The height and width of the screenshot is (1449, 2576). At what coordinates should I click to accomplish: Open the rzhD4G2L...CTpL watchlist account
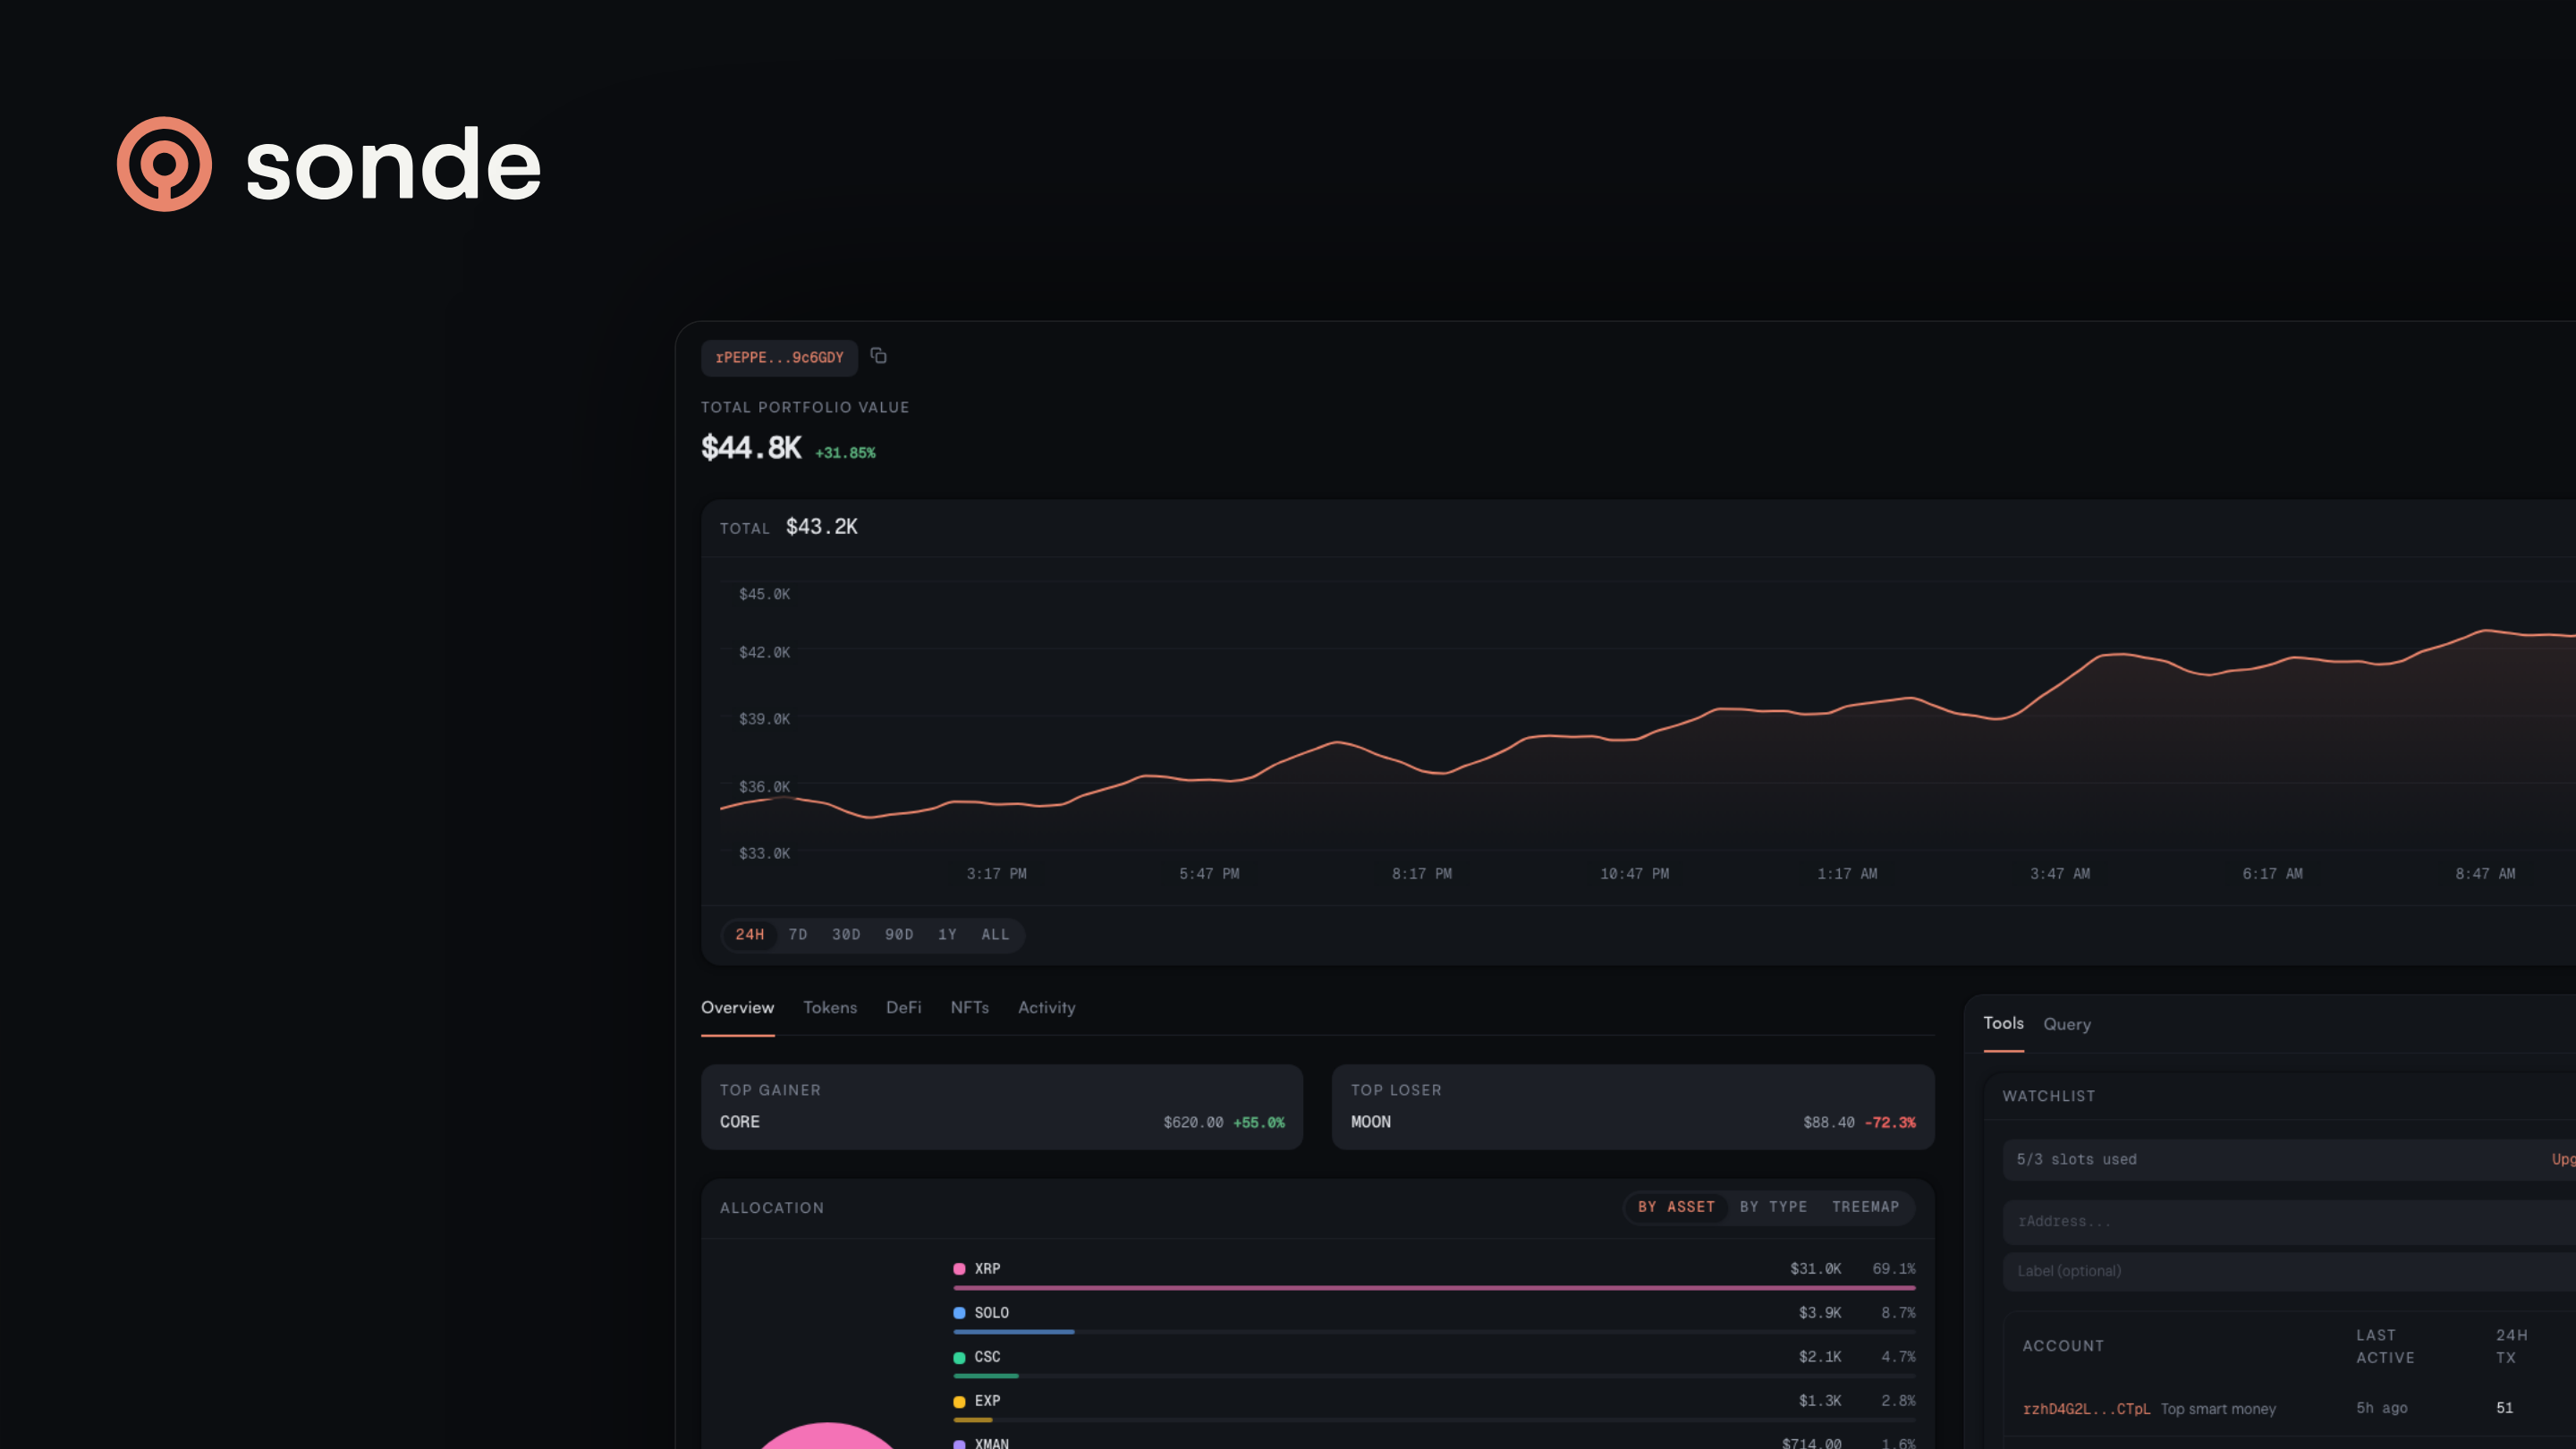pyautogui.click(x=2086, y=1409)
